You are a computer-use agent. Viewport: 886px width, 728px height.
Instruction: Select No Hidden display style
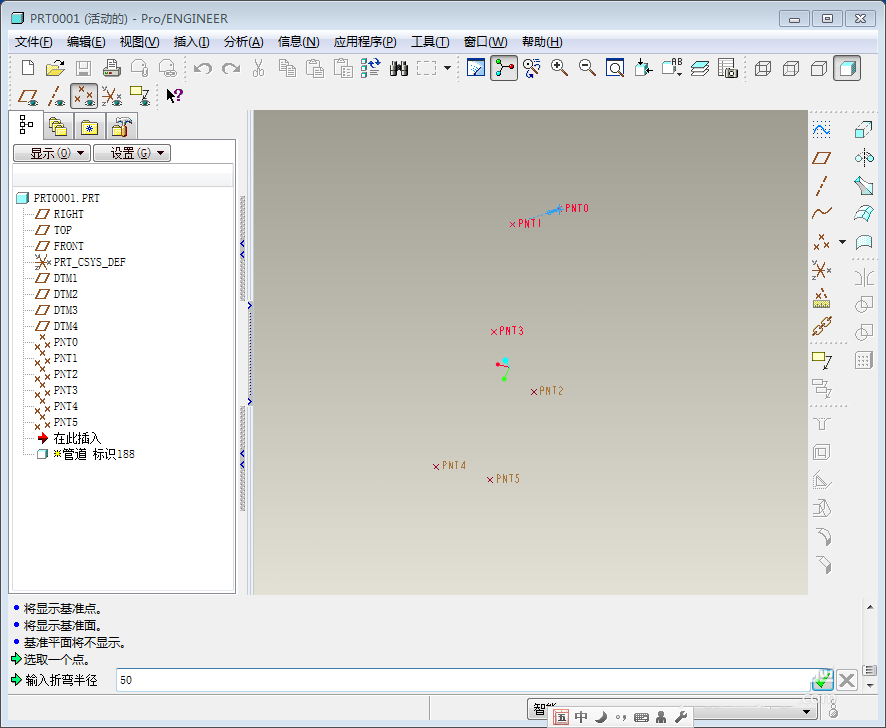(819, 68)
